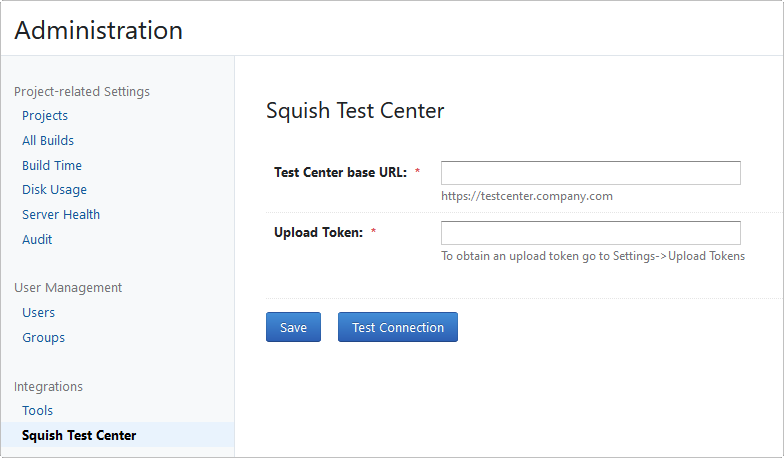Click the User Management section header
The width and height of the screenshot is (784, 458).
click(68, 288)
